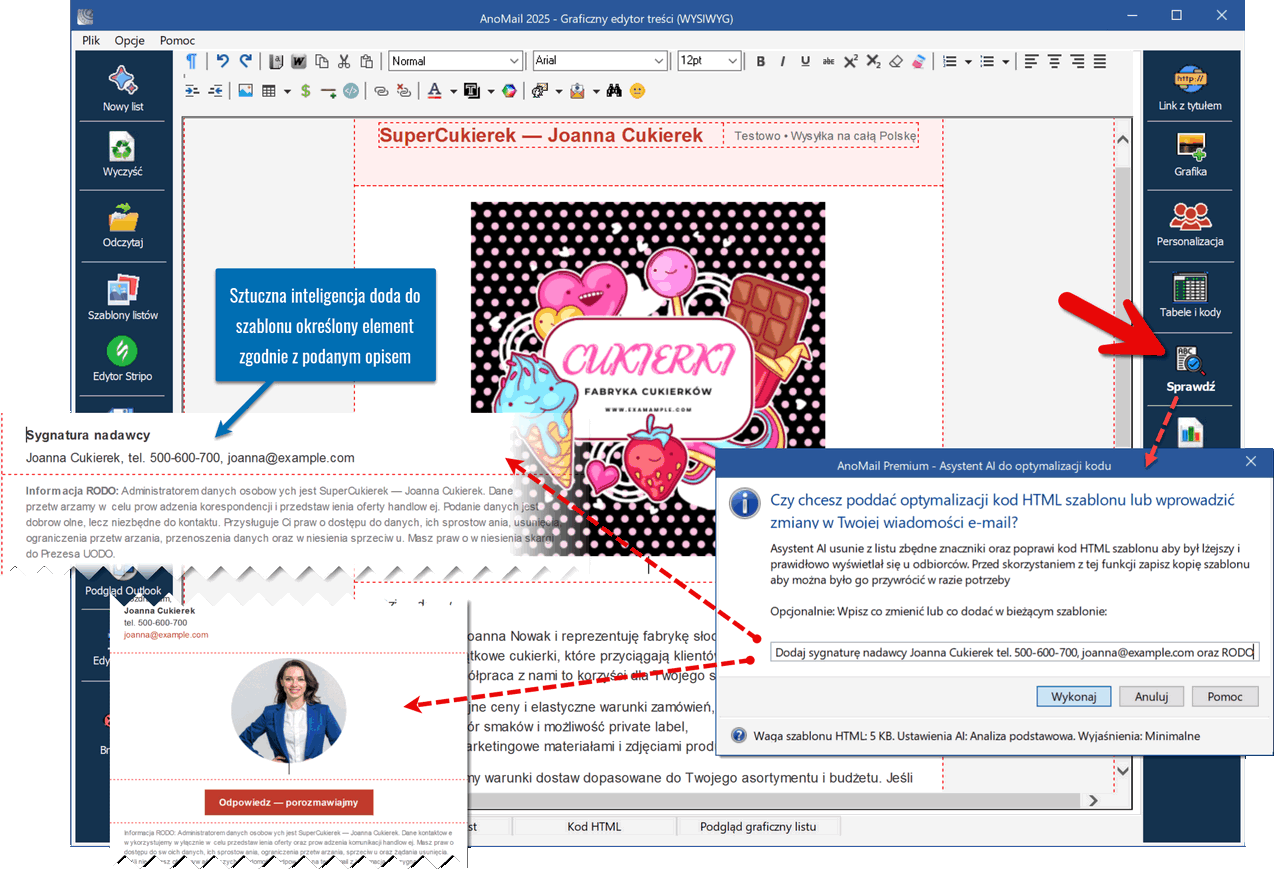Click the eraser clear formatting icon
1280x878 pixels.
(896, 61)
